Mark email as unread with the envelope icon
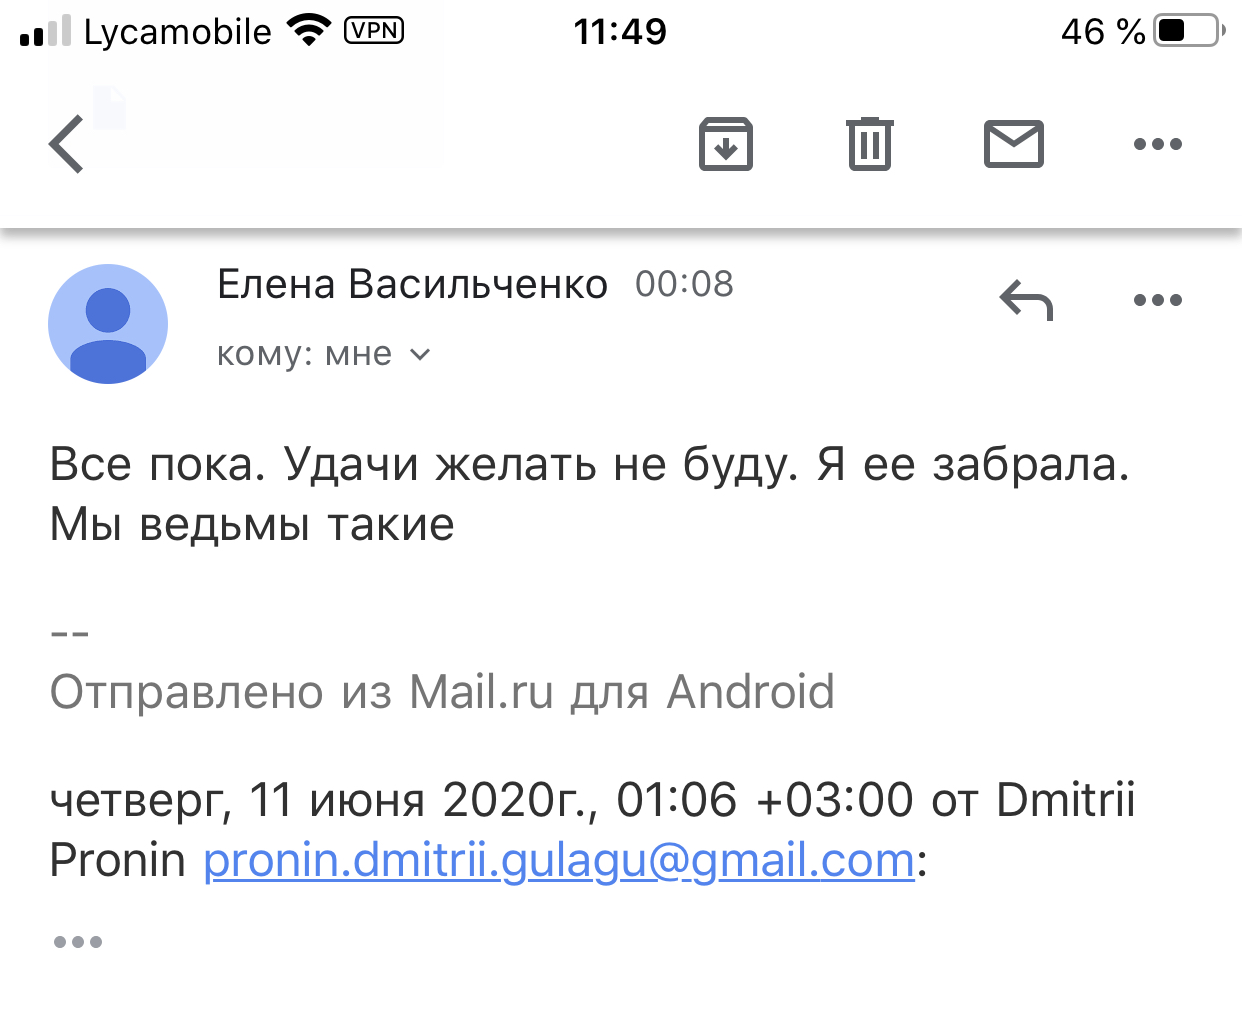Screen dimensions: 1242x1014 [1014, 144]
